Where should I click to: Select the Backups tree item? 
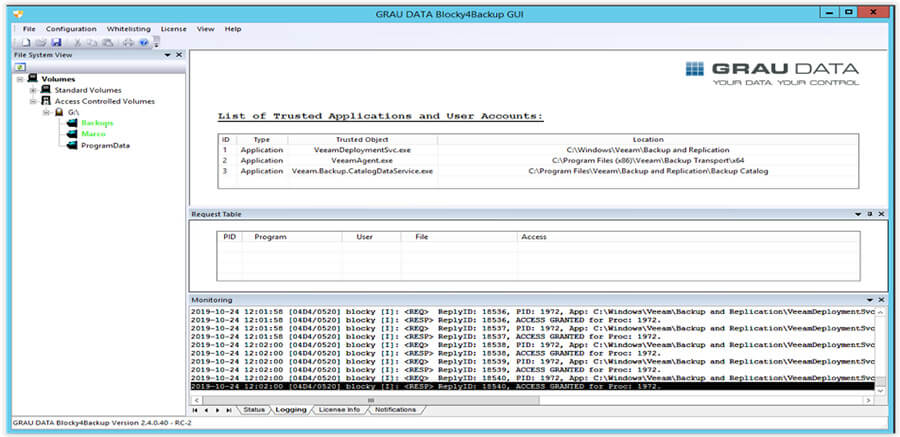(97, 123)
